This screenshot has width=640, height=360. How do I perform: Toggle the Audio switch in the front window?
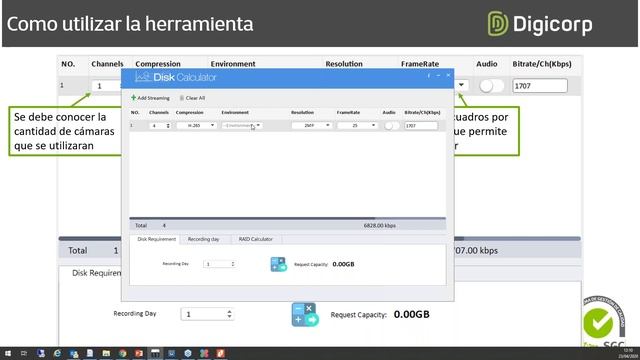[391, 126]
